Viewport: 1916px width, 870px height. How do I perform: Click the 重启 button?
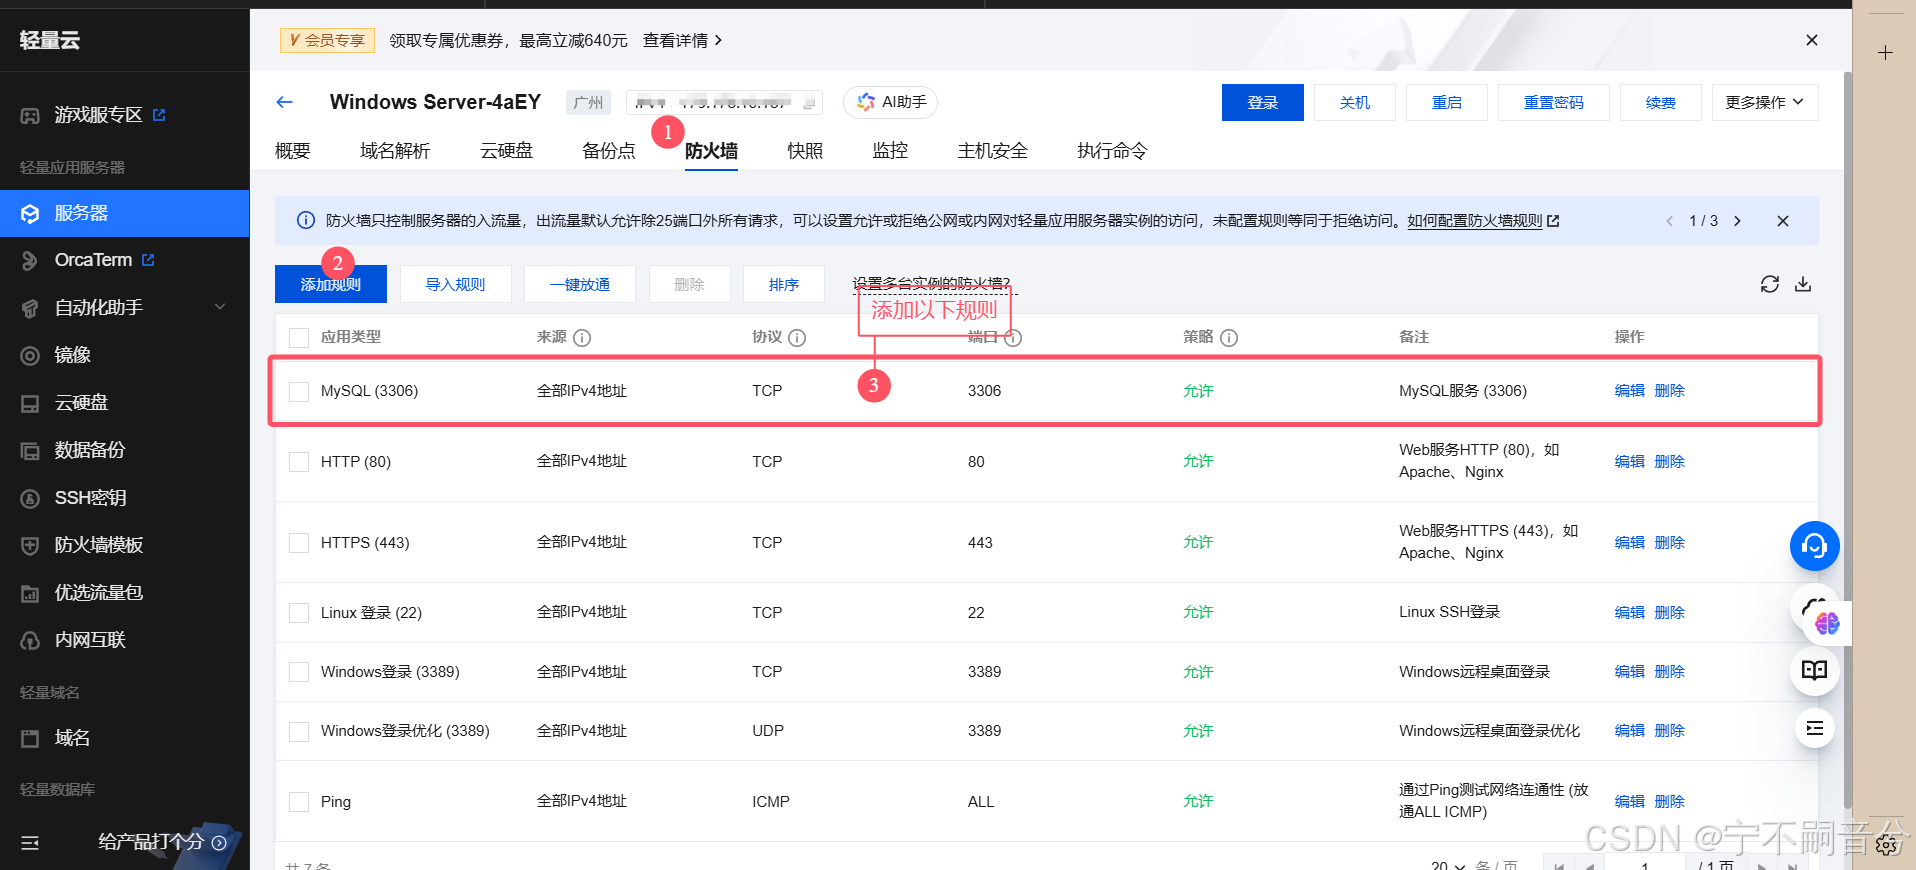pyautogui.click(x=1447, y=102)
